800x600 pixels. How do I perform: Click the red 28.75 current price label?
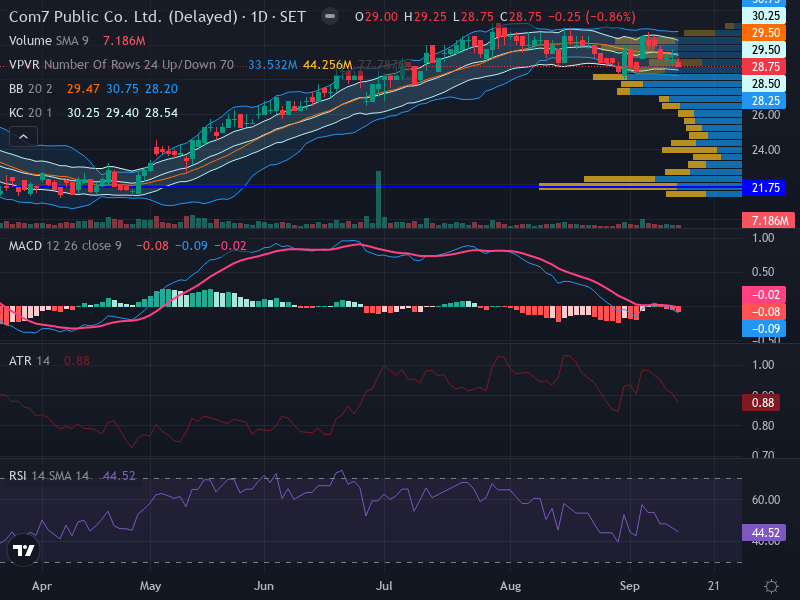(x=764, y=67)
